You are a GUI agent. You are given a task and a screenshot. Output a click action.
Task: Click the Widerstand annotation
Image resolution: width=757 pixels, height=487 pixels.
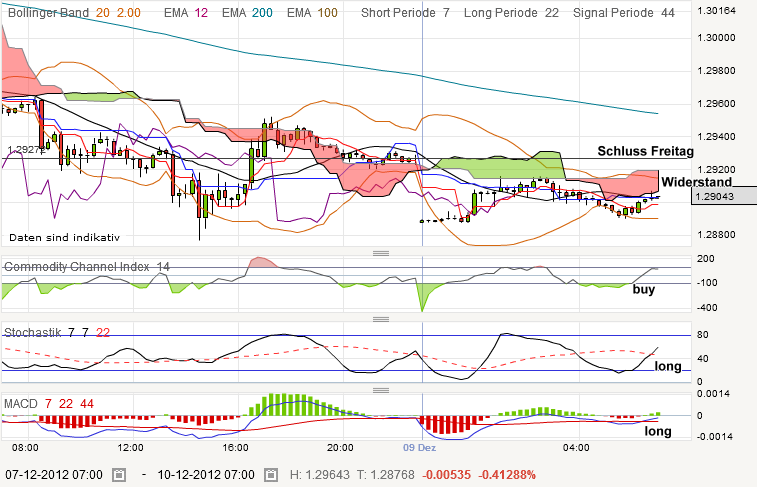(697, 182)
